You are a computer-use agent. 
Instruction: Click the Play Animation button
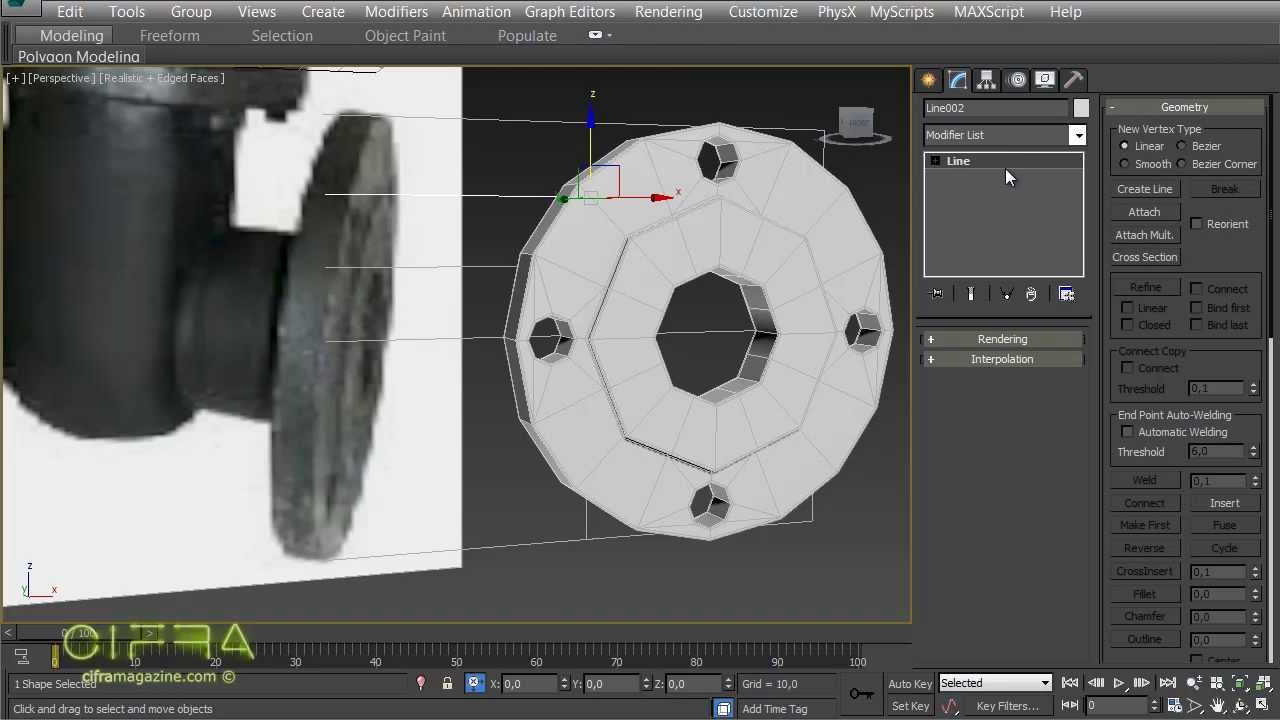click(1119, 684)
